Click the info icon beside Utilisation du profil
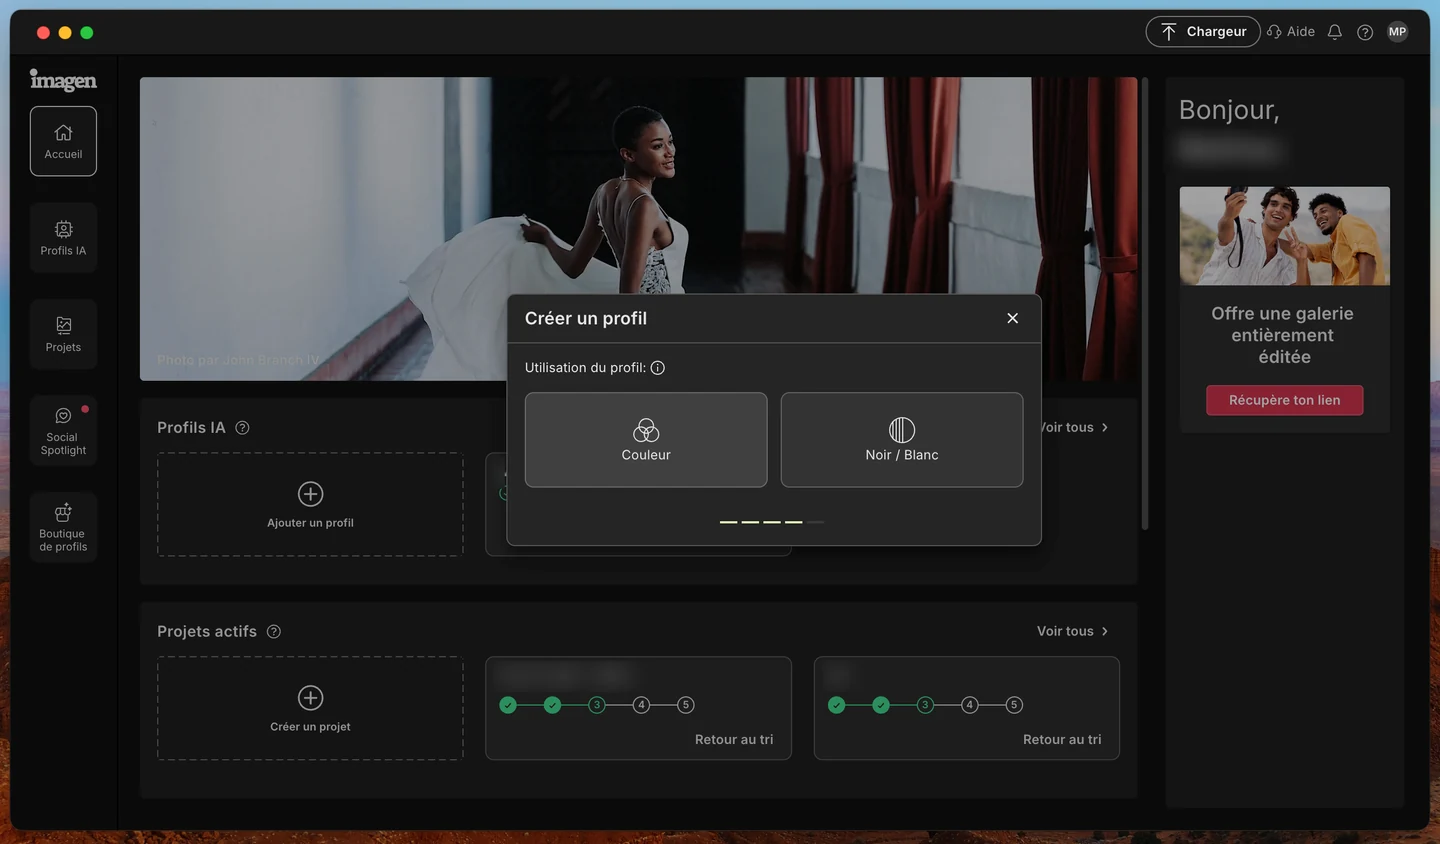Screen dimensions: 1440x844 pos(658,368)
